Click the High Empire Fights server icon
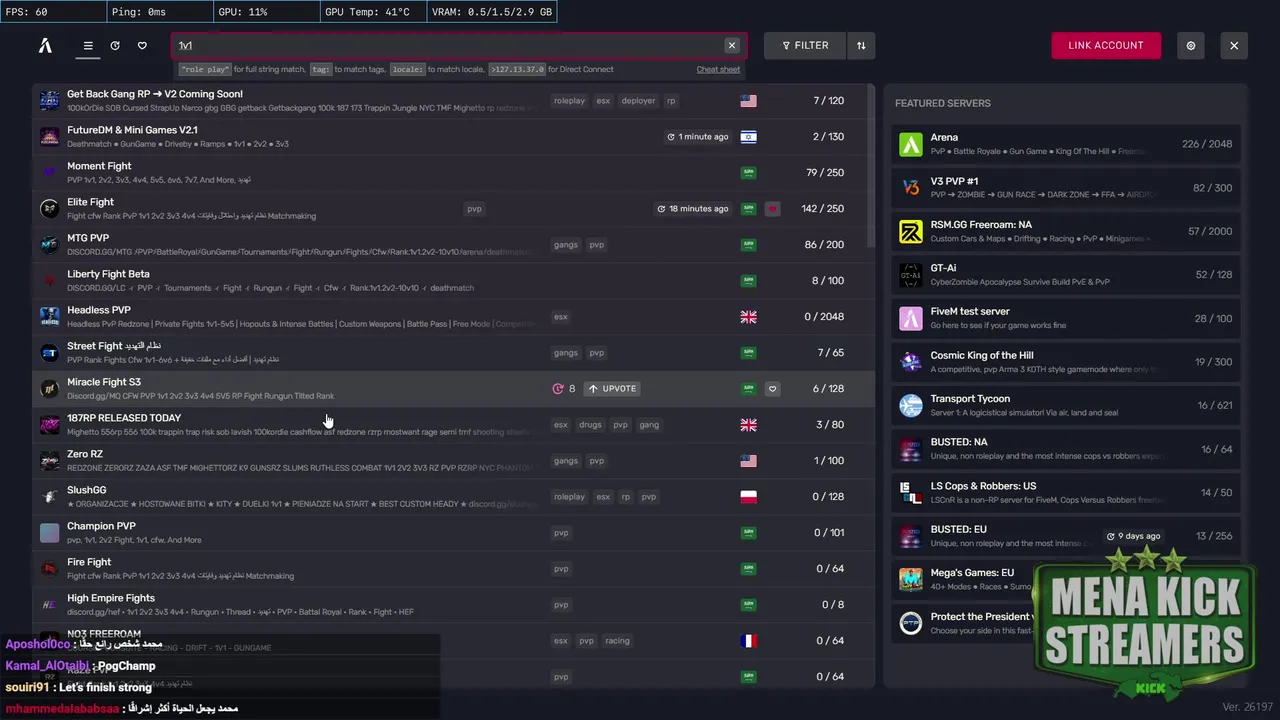 [49, 605]
